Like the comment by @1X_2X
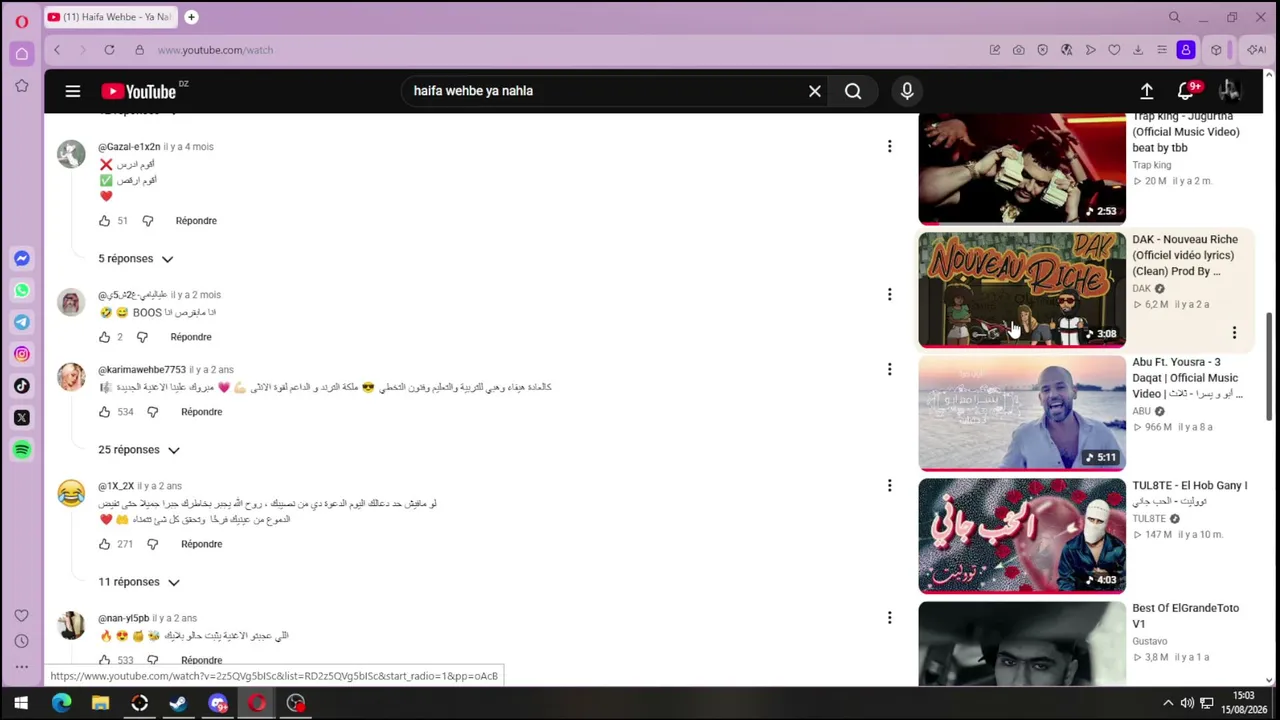 (104, 544)
